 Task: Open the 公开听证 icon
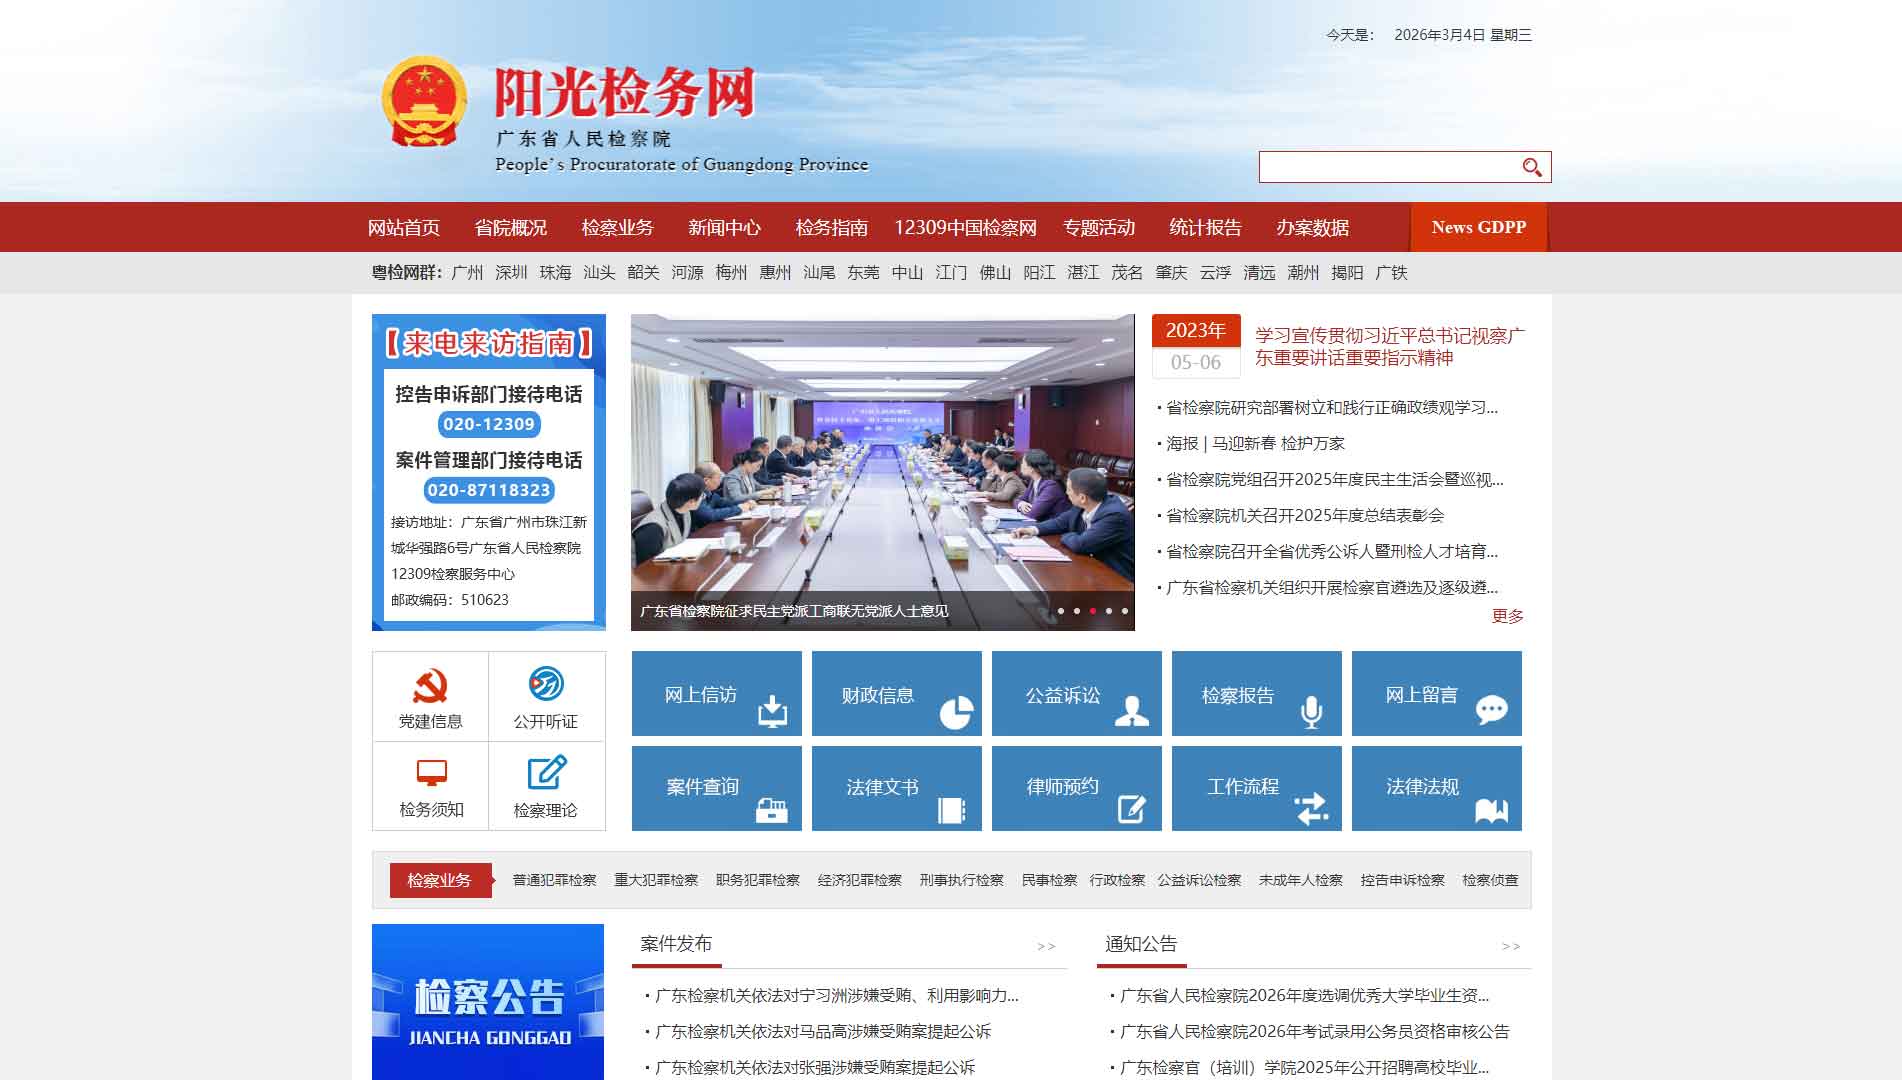point(546,684)
